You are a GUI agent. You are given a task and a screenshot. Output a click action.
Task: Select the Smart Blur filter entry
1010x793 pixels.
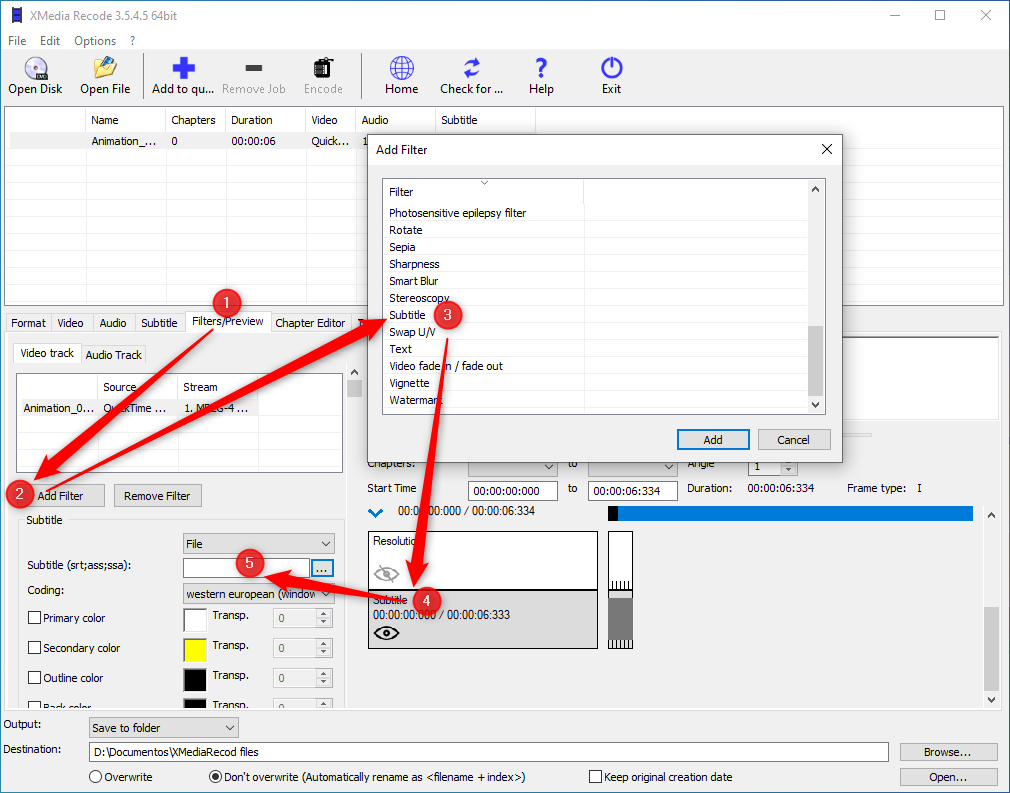(414, 281)
